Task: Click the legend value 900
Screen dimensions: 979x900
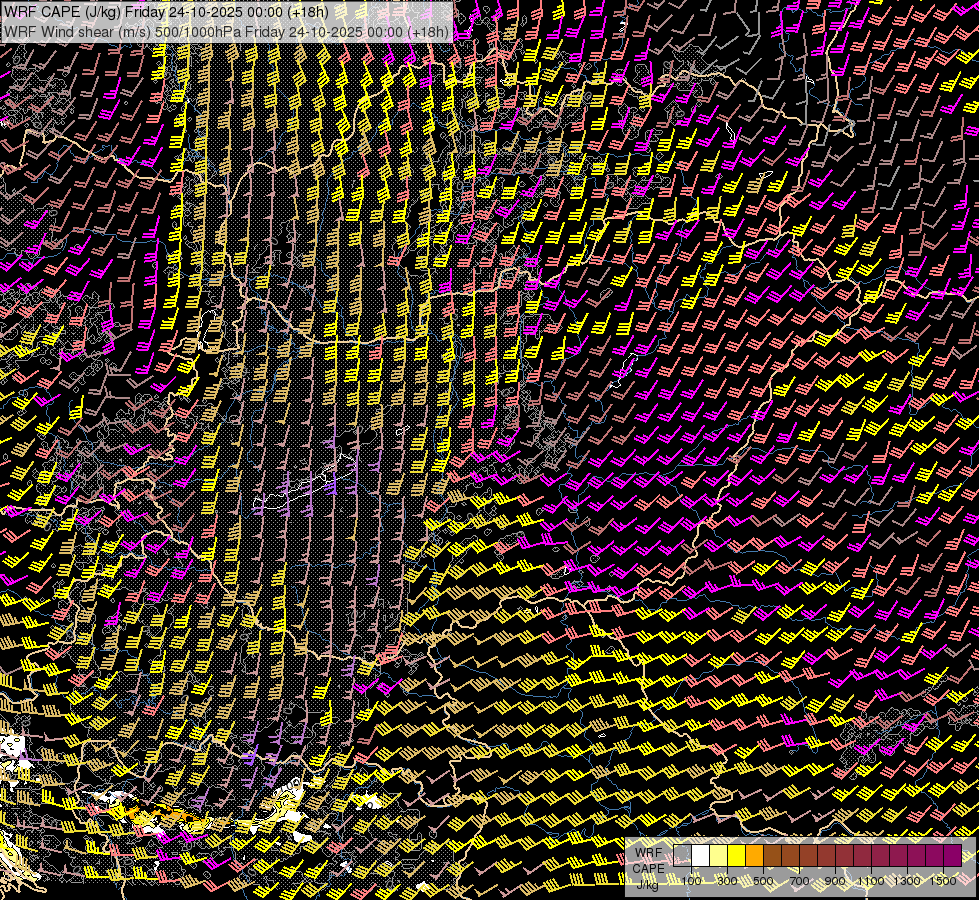Action: pyautogui.click(x=835, y=881)
